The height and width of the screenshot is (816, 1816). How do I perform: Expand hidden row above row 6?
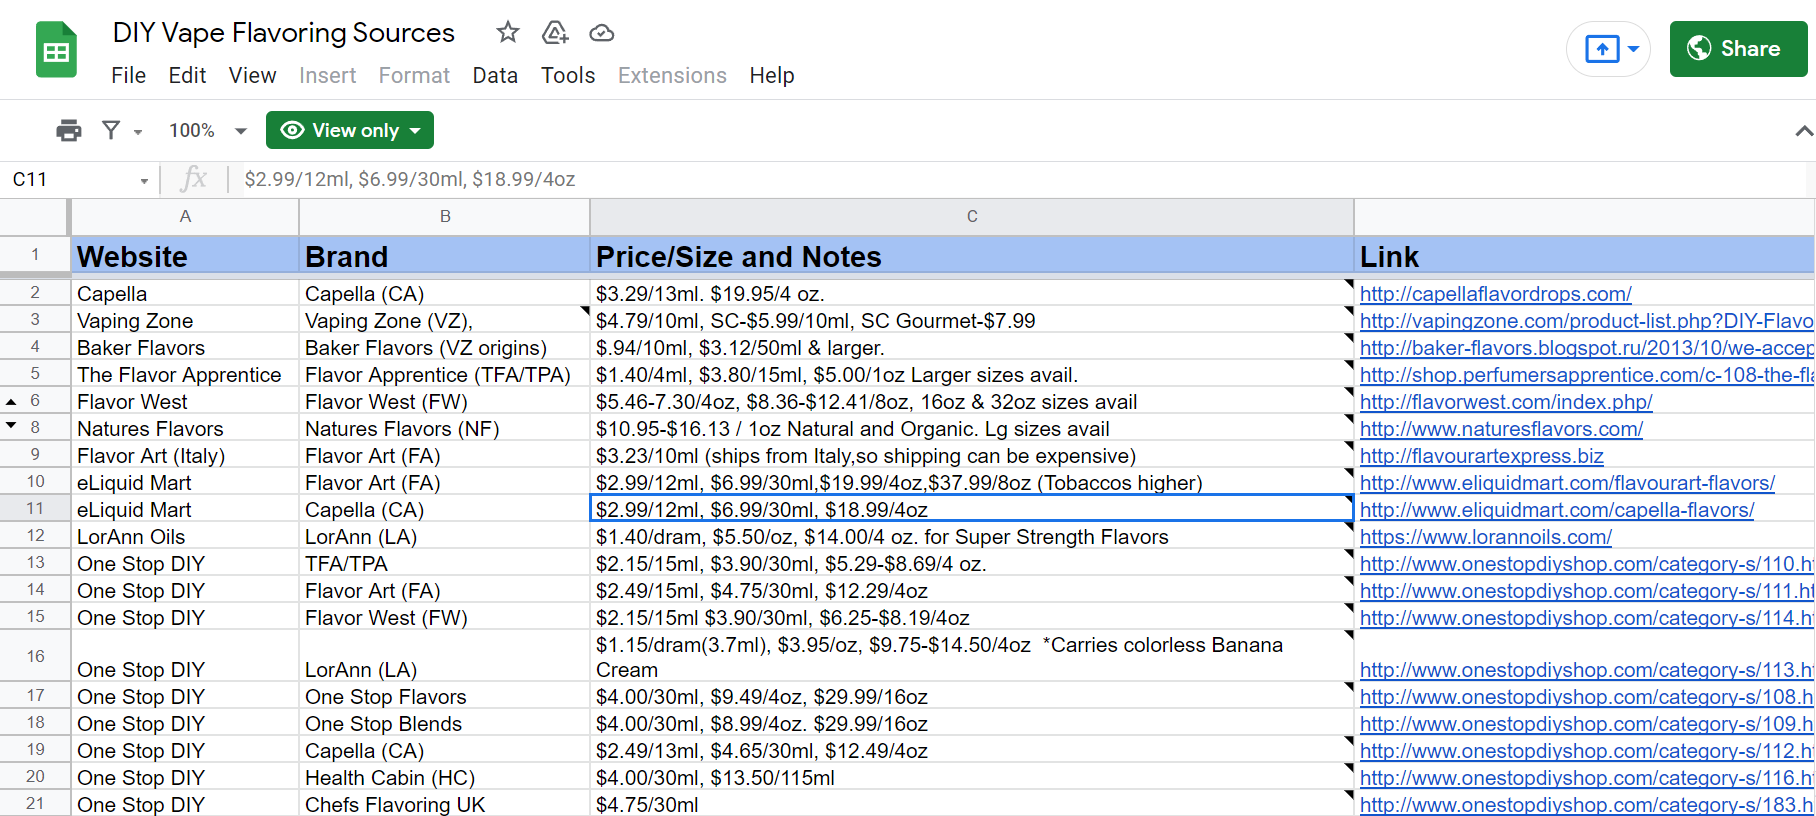(x=11, y=401)
